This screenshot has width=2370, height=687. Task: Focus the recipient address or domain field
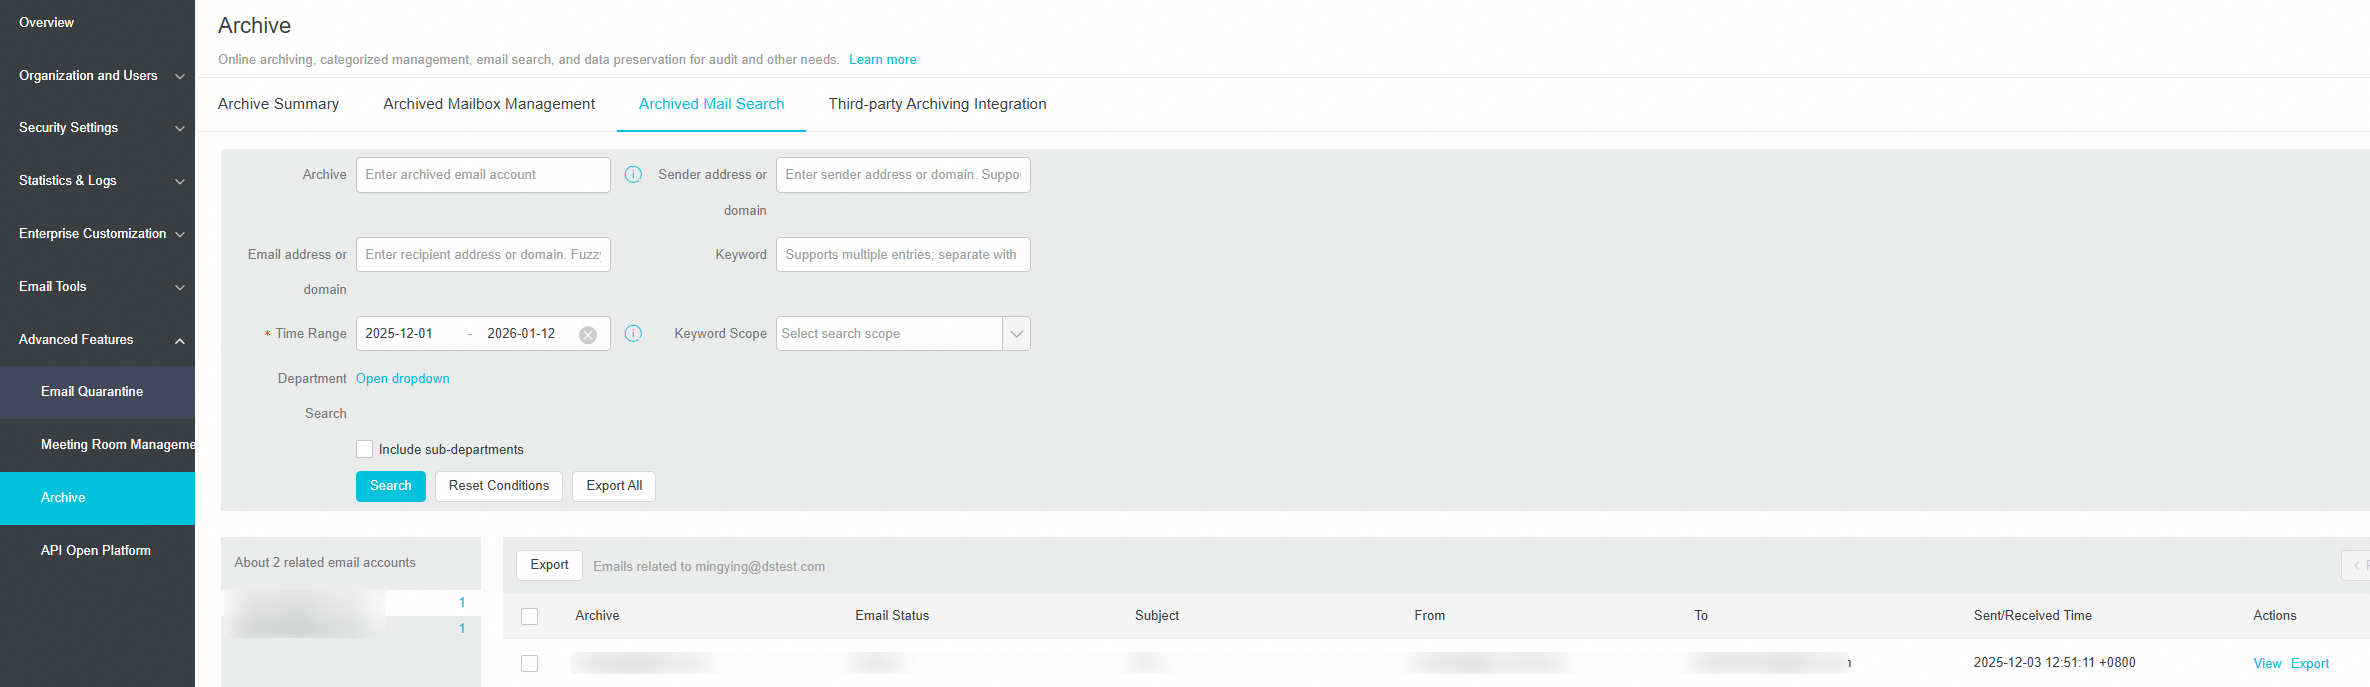[x=483, y=254]
